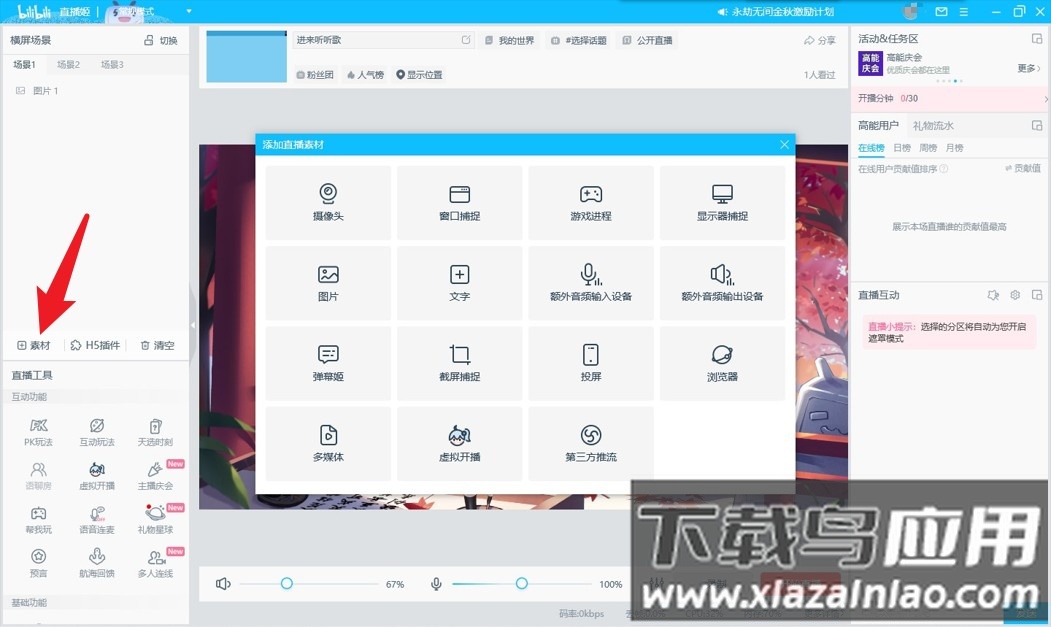
Task: Expand the 更多 activity list
Action: click(x=1029, y=68)
